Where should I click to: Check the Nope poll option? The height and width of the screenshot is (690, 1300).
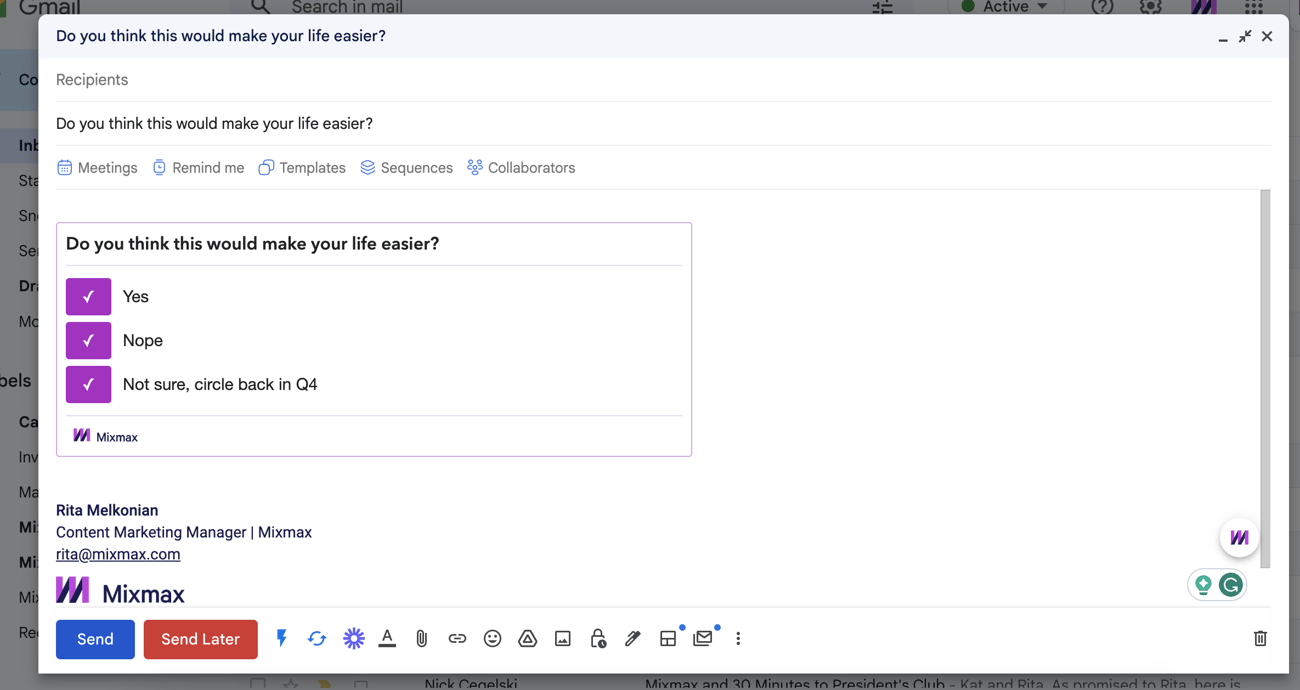(88, 340)
